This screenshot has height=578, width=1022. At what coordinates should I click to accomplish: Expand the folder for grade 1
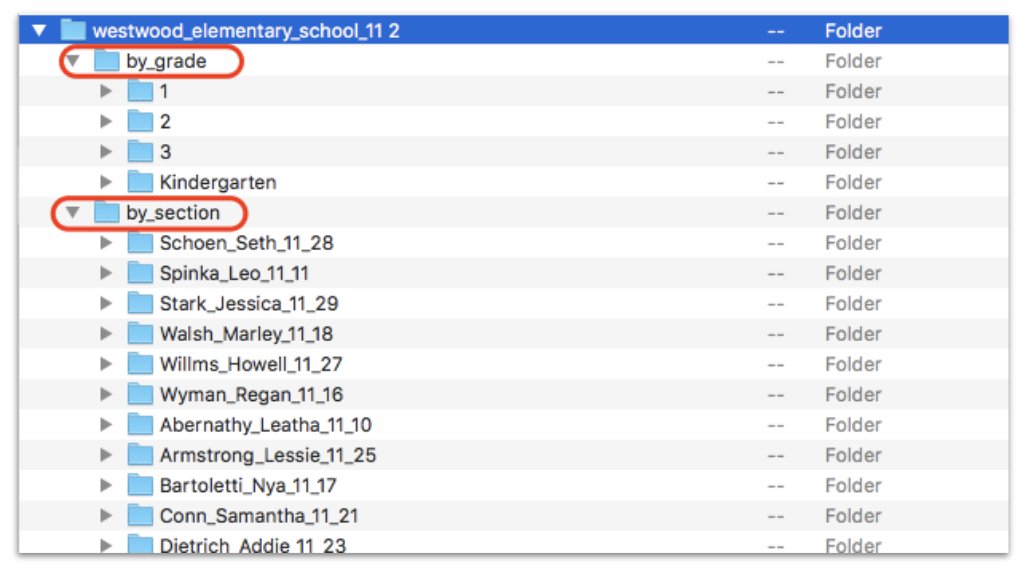[x=107, y=91]
